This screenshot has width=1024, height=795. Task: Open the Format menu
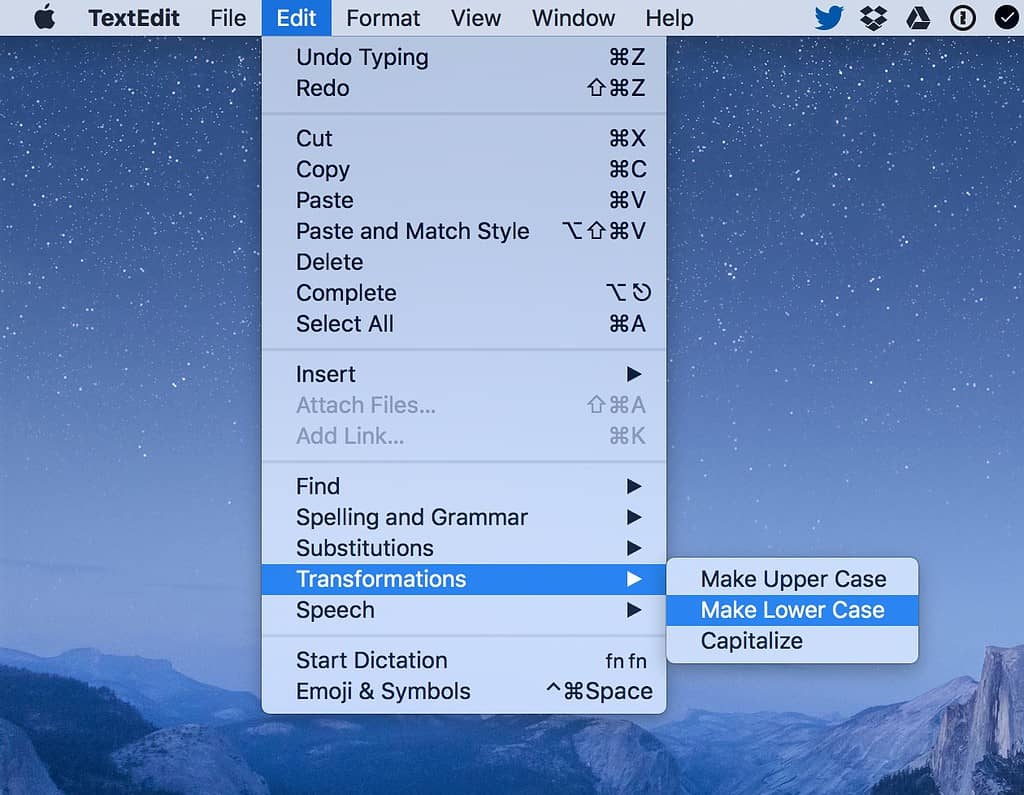coord(382,17)
